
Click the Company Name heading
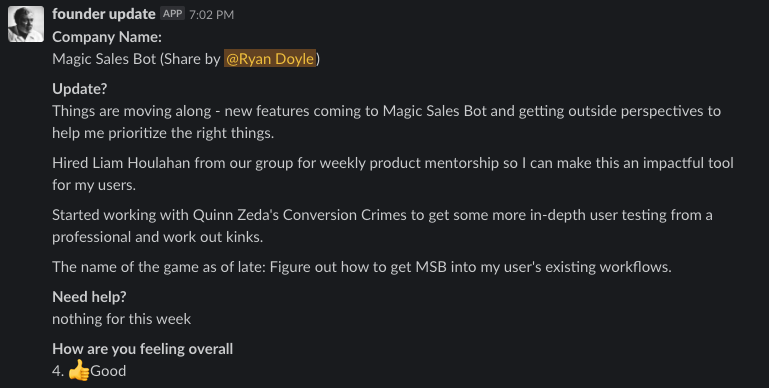[x=107, y=37]
